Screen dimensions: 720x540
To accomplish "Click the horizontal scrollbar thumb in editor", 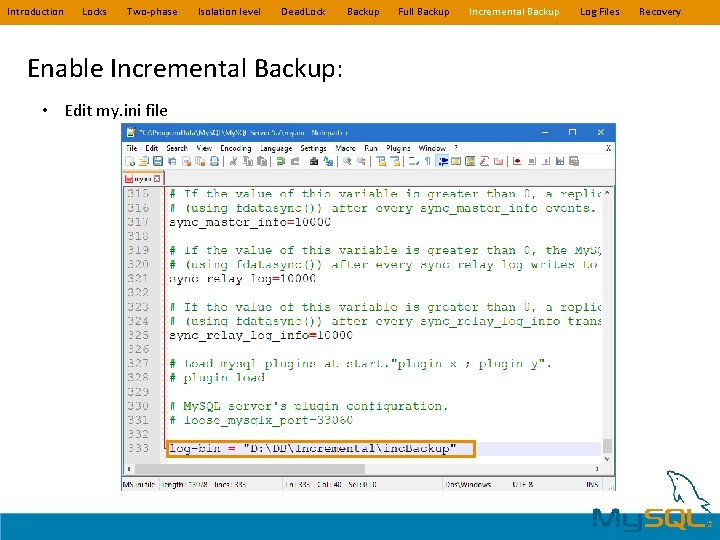I will click(250, 469).
